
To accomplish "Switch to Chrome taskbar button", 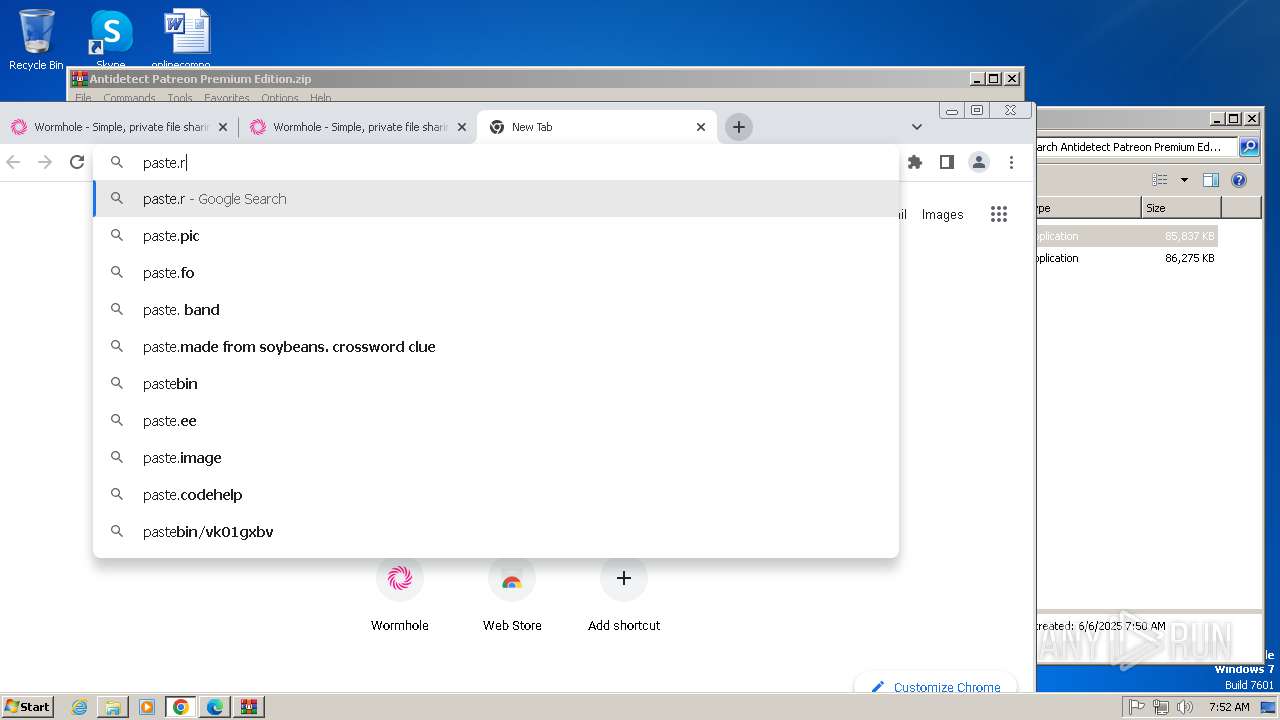I will (181, 707).
